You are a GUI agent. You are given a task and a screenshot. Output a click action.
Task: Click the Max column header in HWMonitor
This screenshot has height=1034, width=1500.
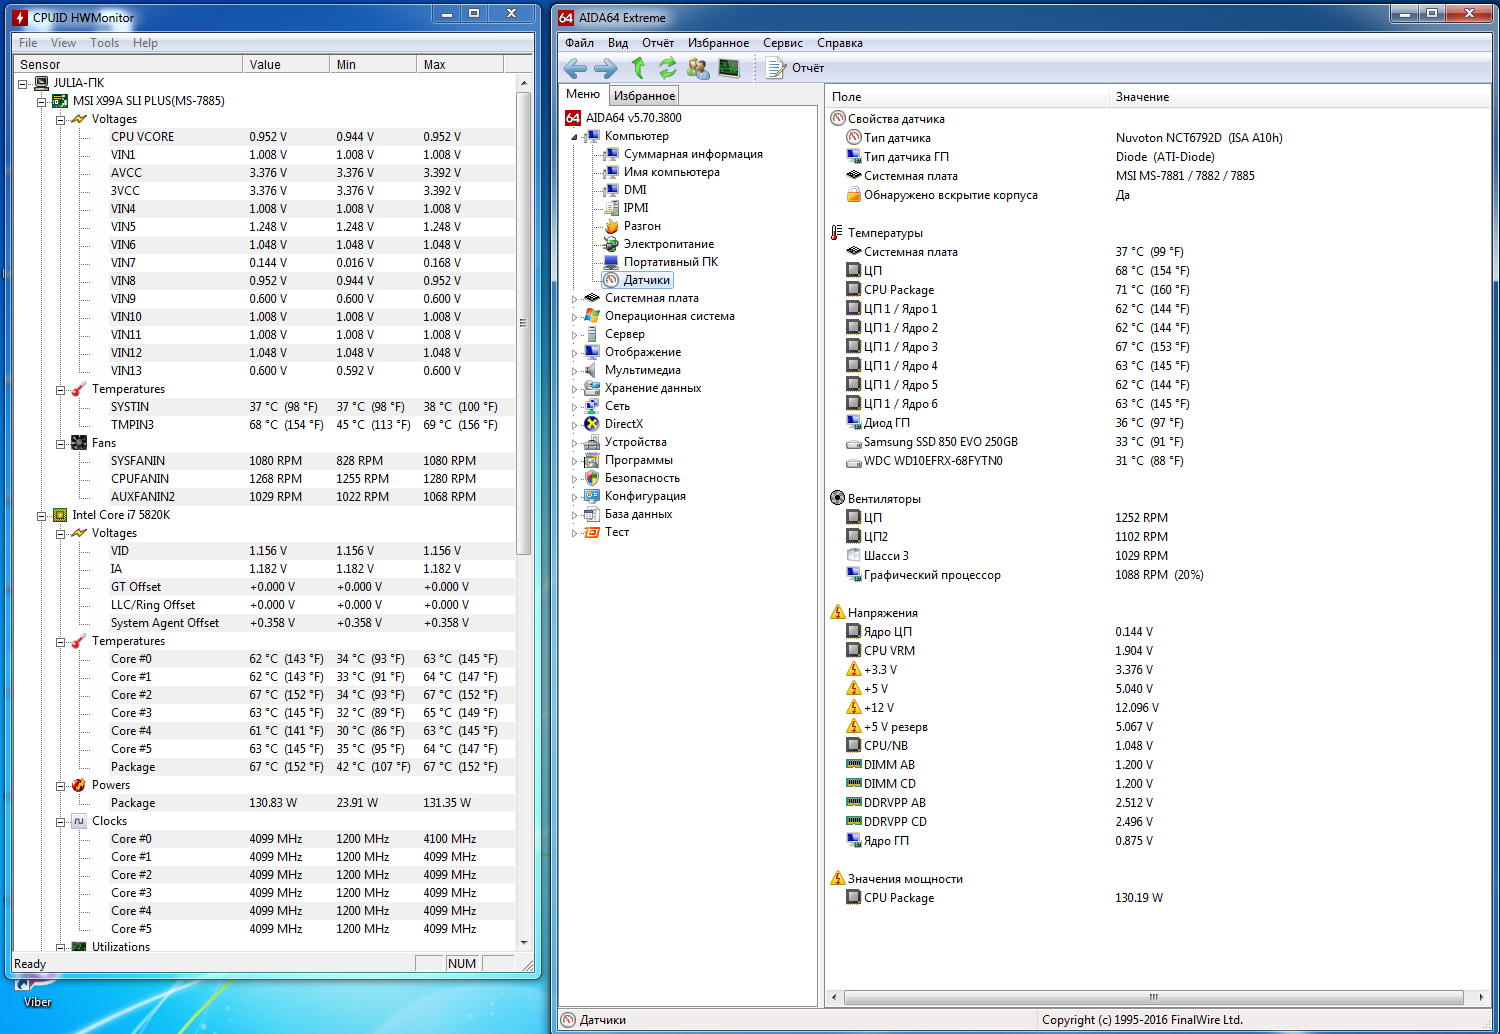[460, 64]
